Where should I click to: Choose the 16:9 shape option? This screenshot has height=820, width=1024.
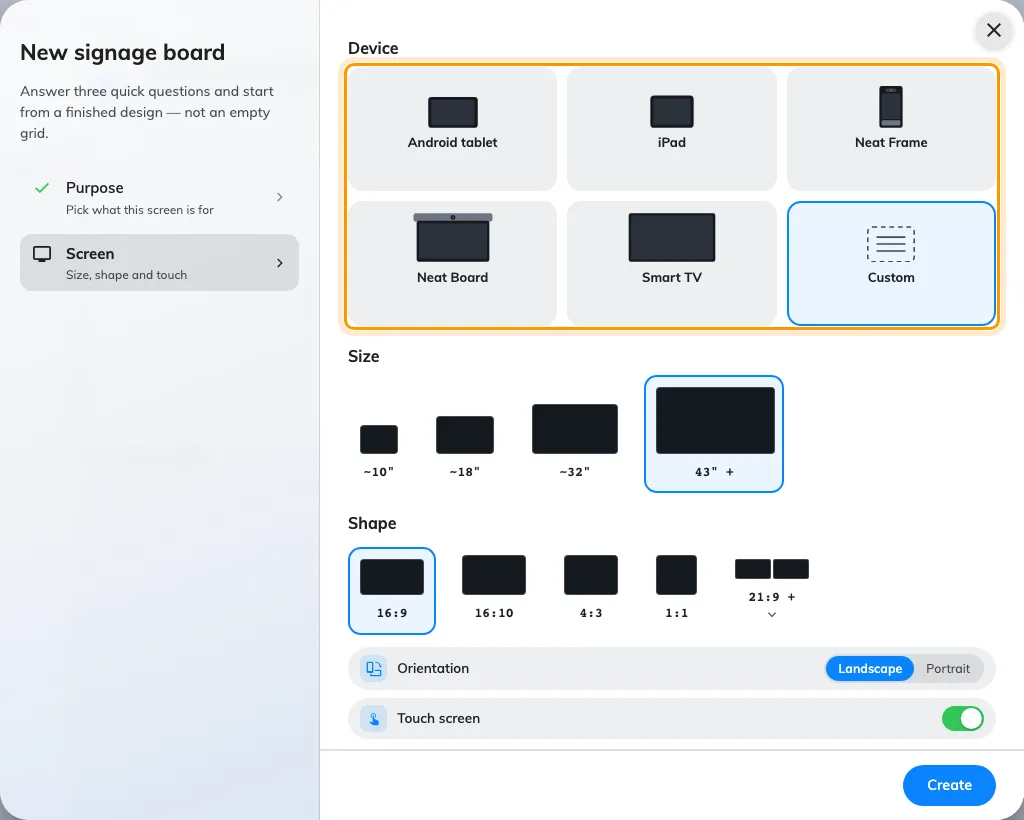[392, 591]
